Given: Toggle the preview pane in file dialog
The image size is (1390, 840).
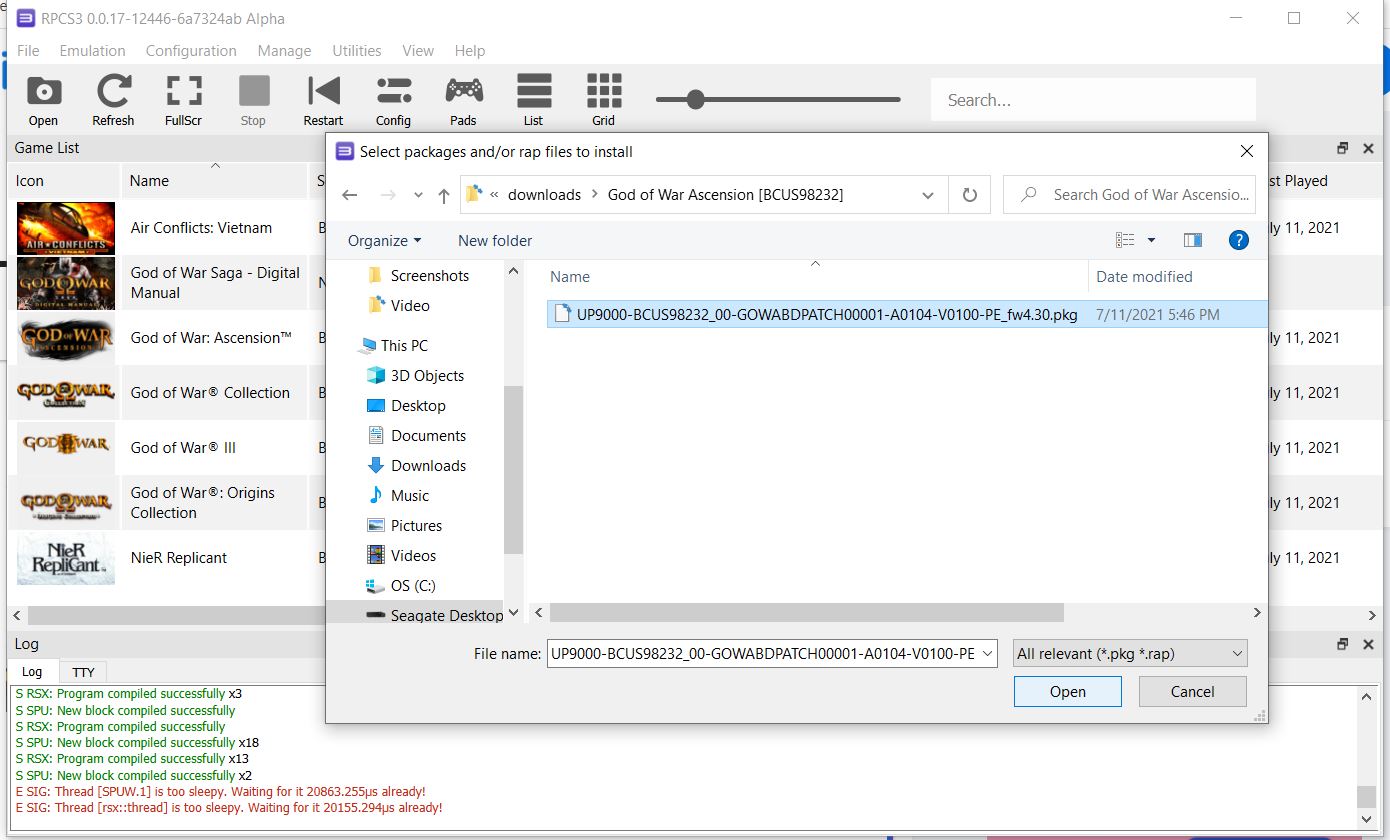Looking at the screenshot, I should point(1192,240).
